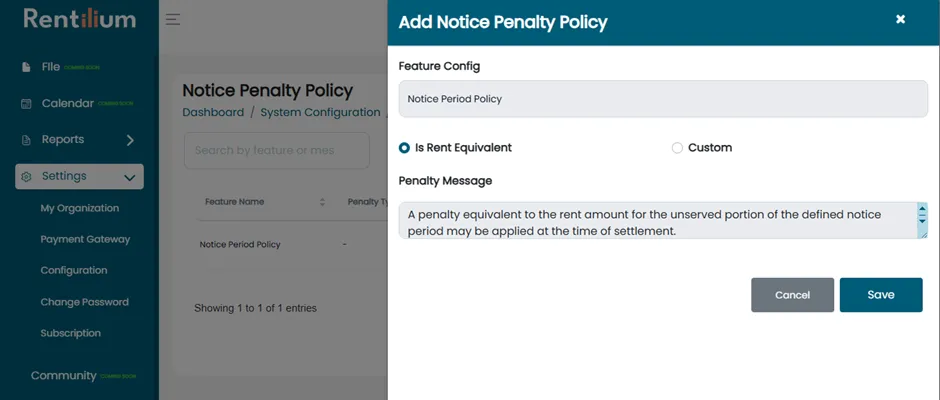Click the Rentilium logo
The image size is (940, 400).
pos(80,19)
